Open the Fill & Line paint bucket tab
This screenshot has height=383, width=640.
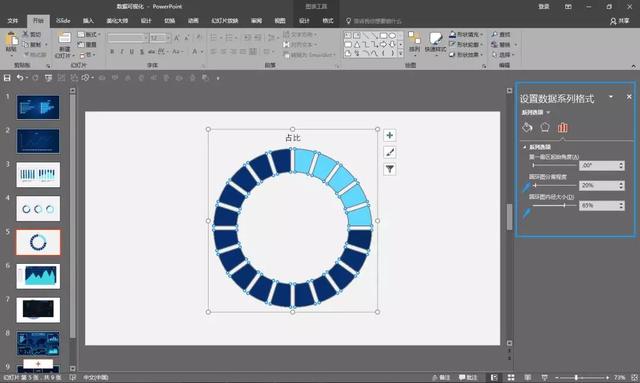527,127
